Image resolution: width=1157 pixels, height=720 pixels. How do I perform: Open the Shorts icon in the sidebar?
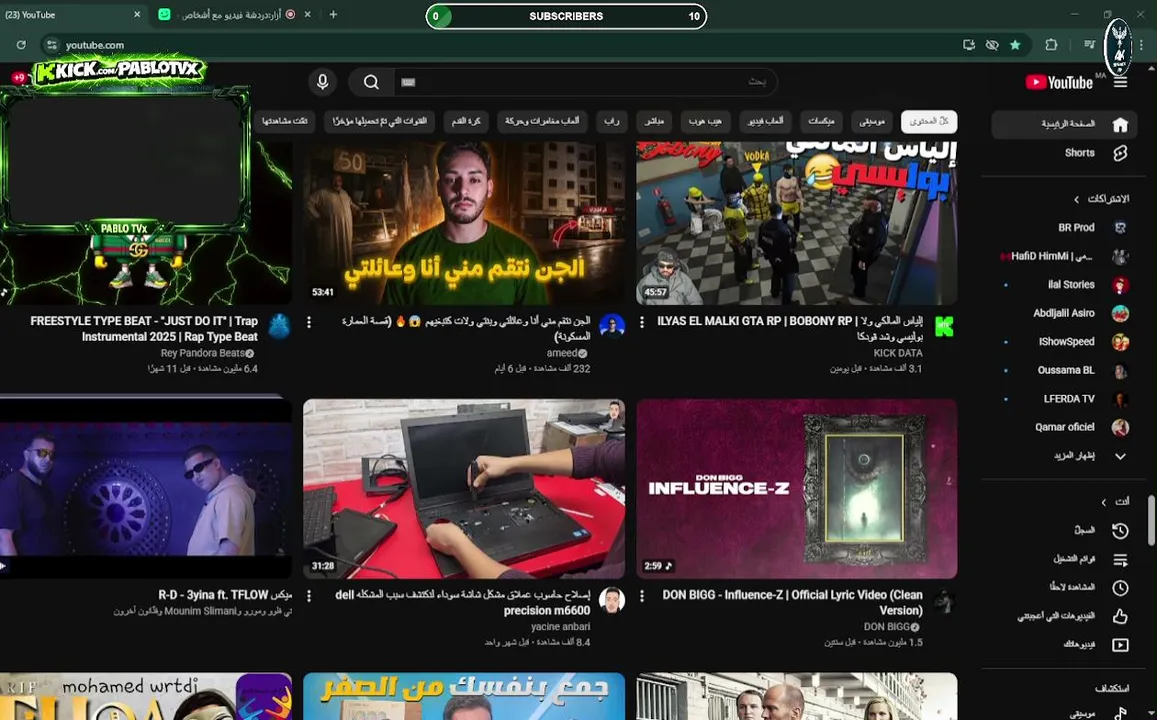pyautogui.click(x=1120, y=153)
